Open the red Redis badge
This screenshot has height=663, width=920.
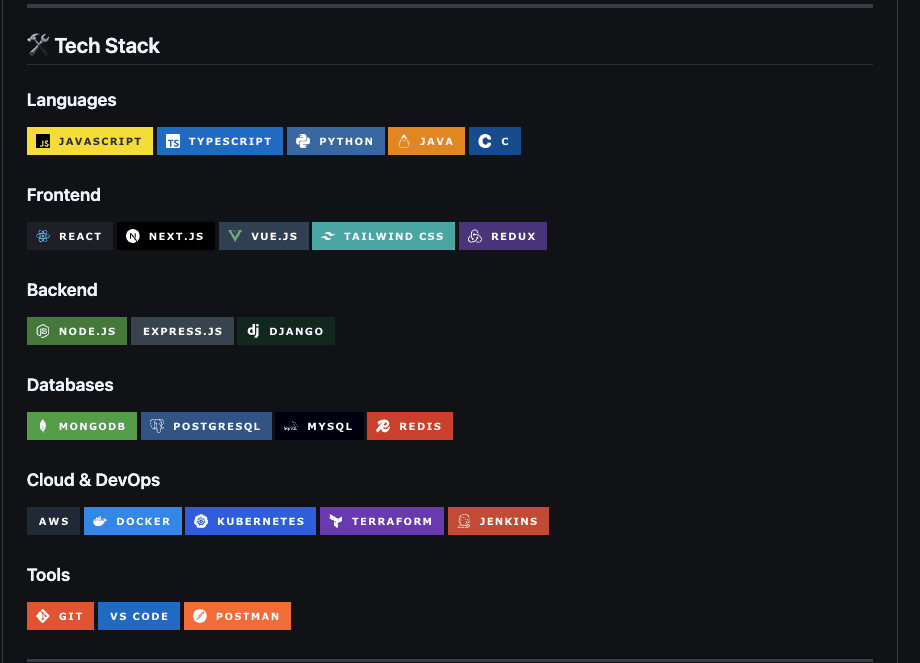pos(410,426)
